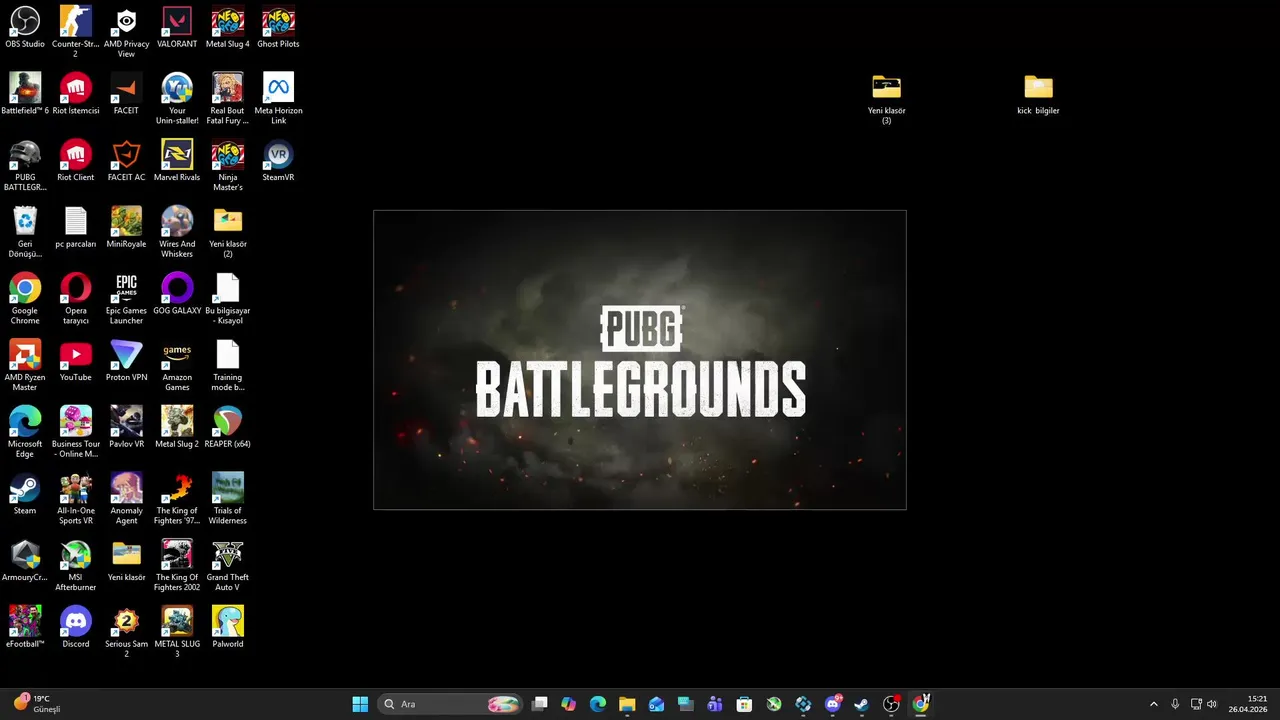Open the taskbar volume control
The height and width of the screenshot is (720, 1280).
click(1212, 704)
